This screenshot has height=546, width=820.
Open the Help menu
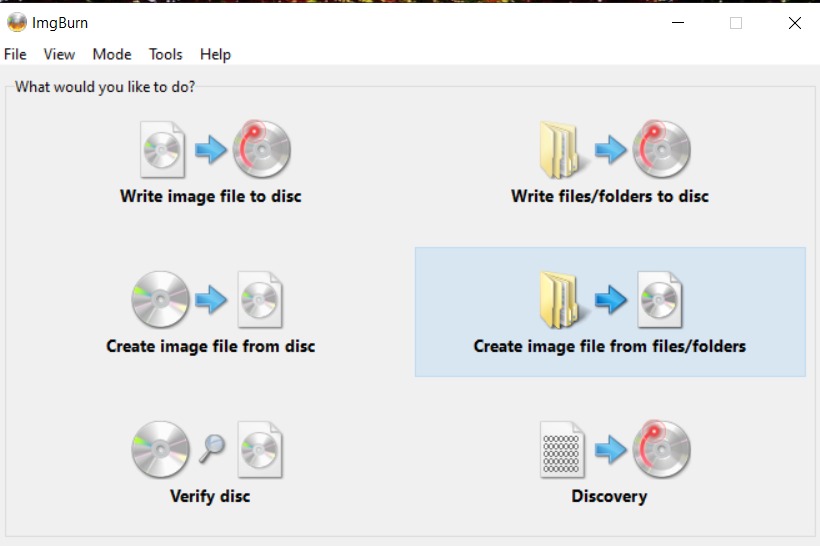click(215, 54)
